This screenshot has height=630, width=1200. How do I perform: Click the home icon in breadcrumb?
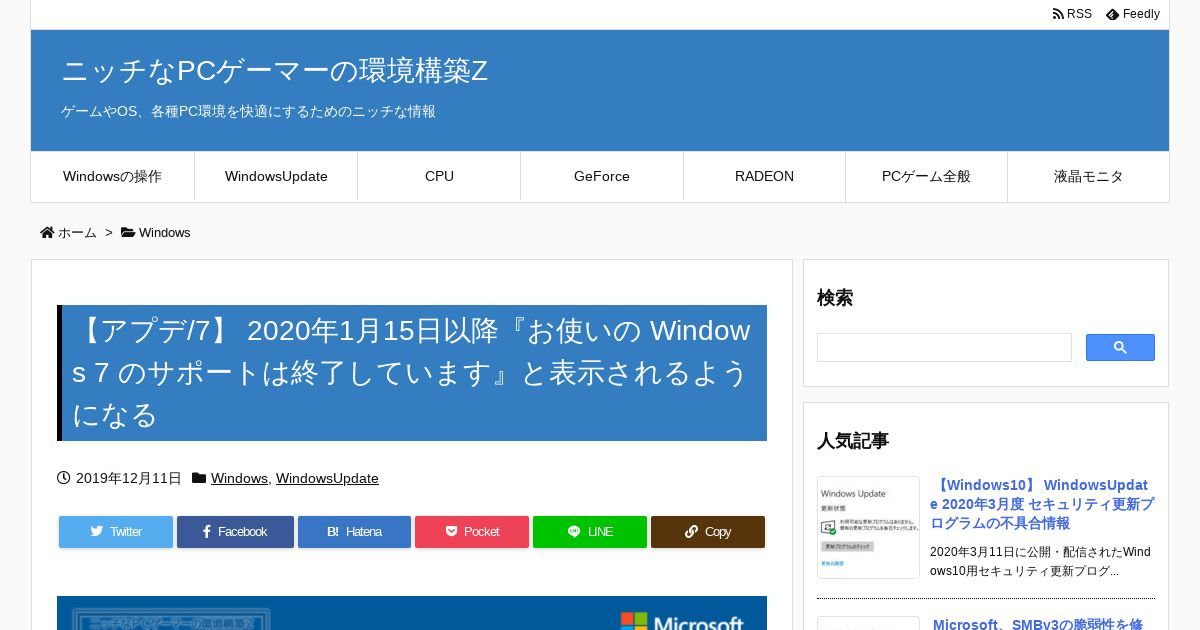click(47, 232)
